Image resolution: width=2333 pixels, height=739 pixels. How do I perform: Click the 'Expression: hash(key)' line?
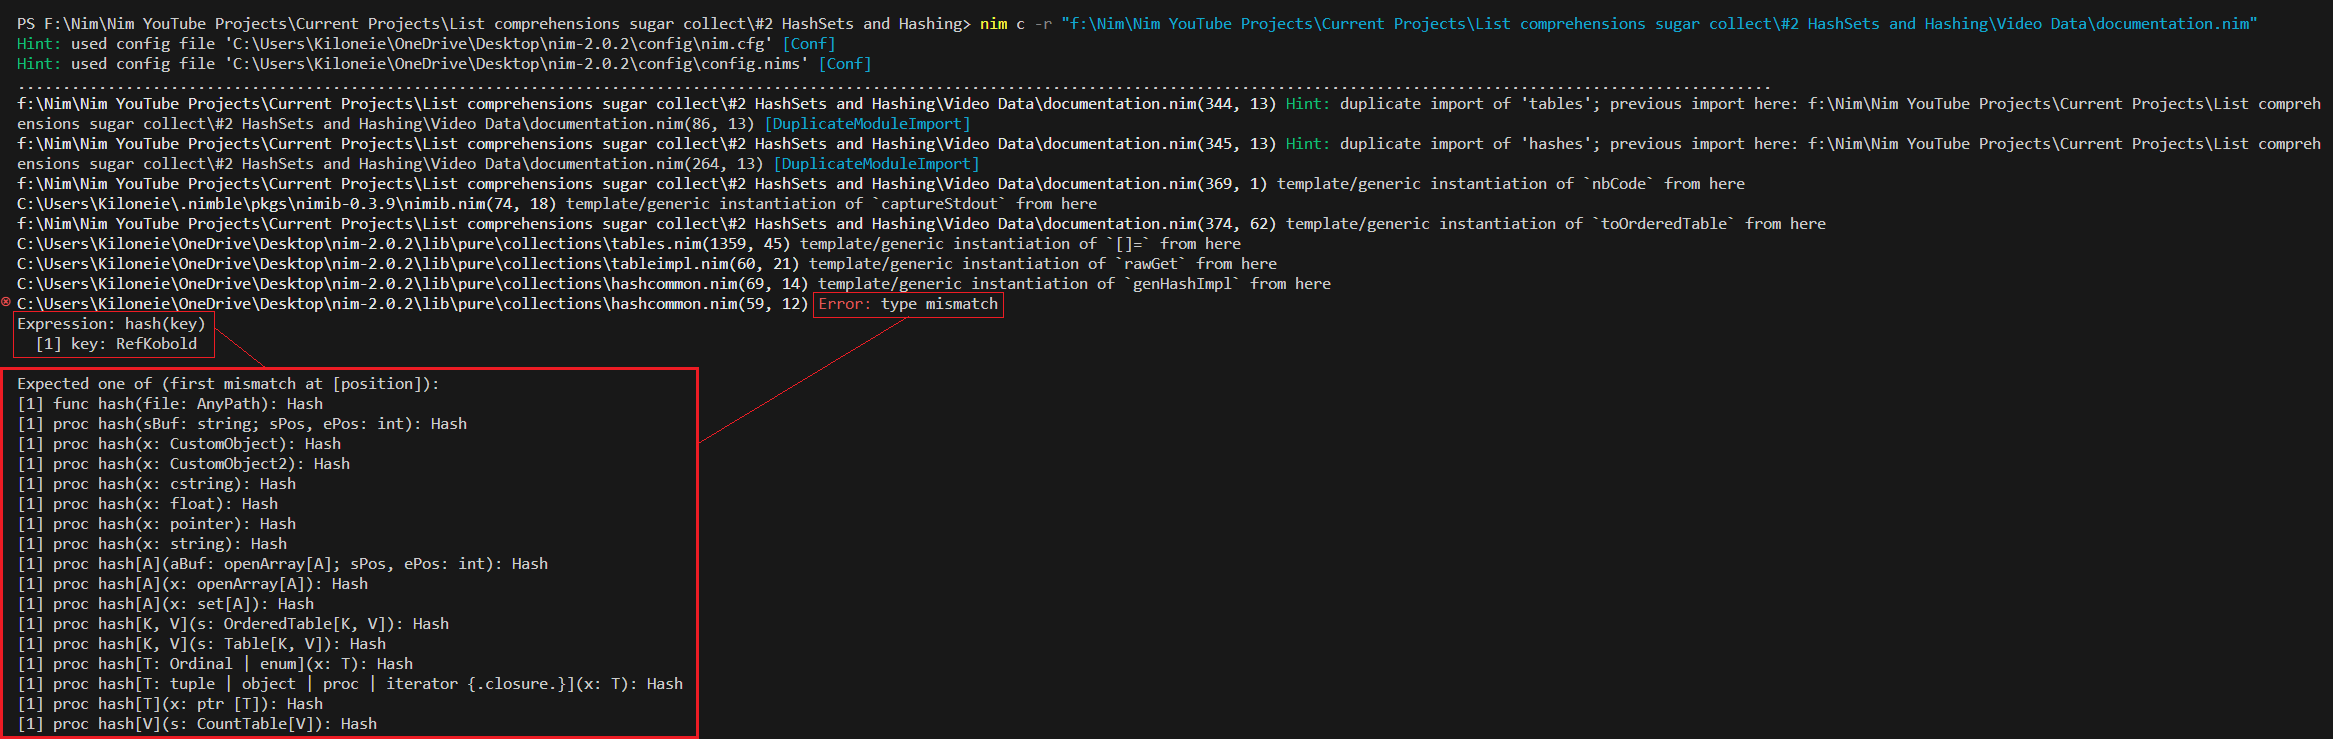click(111, 324)
